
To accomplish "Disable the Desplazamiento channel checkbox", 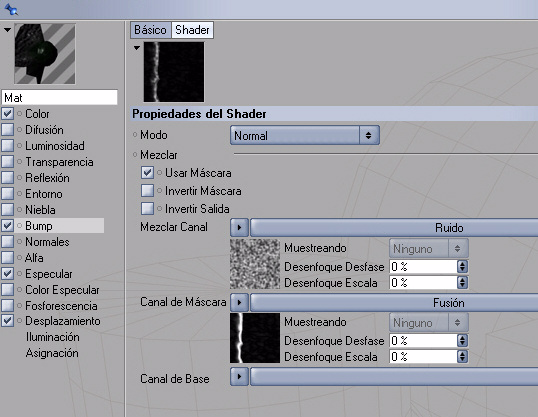I will 8,321.
